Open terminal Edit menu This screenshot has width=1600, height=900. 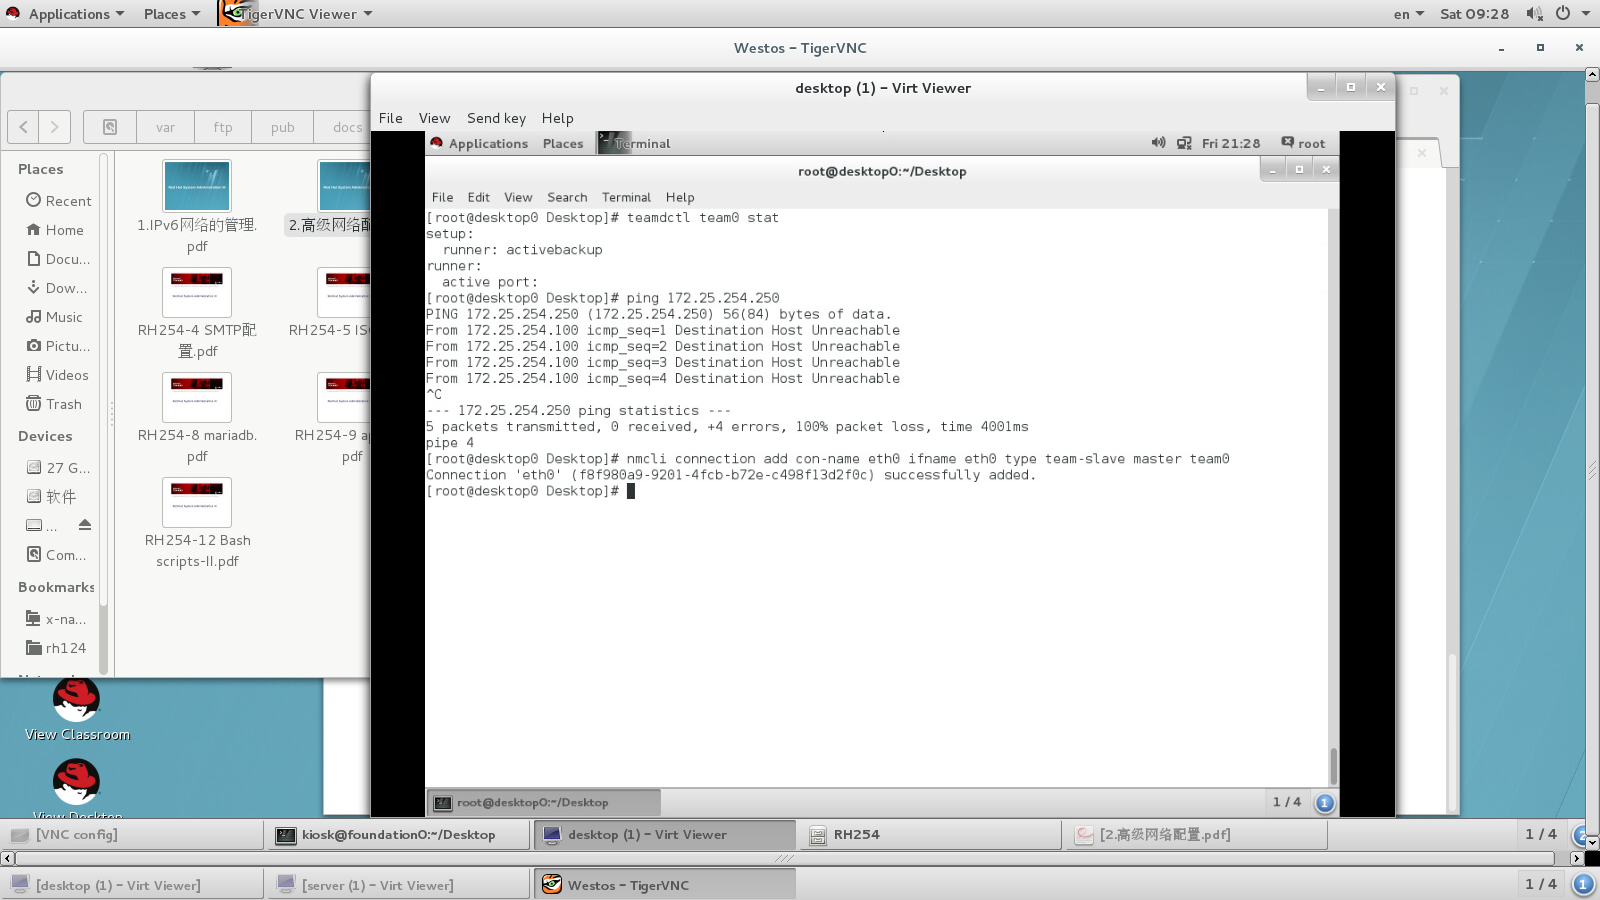tap(478, 198)
